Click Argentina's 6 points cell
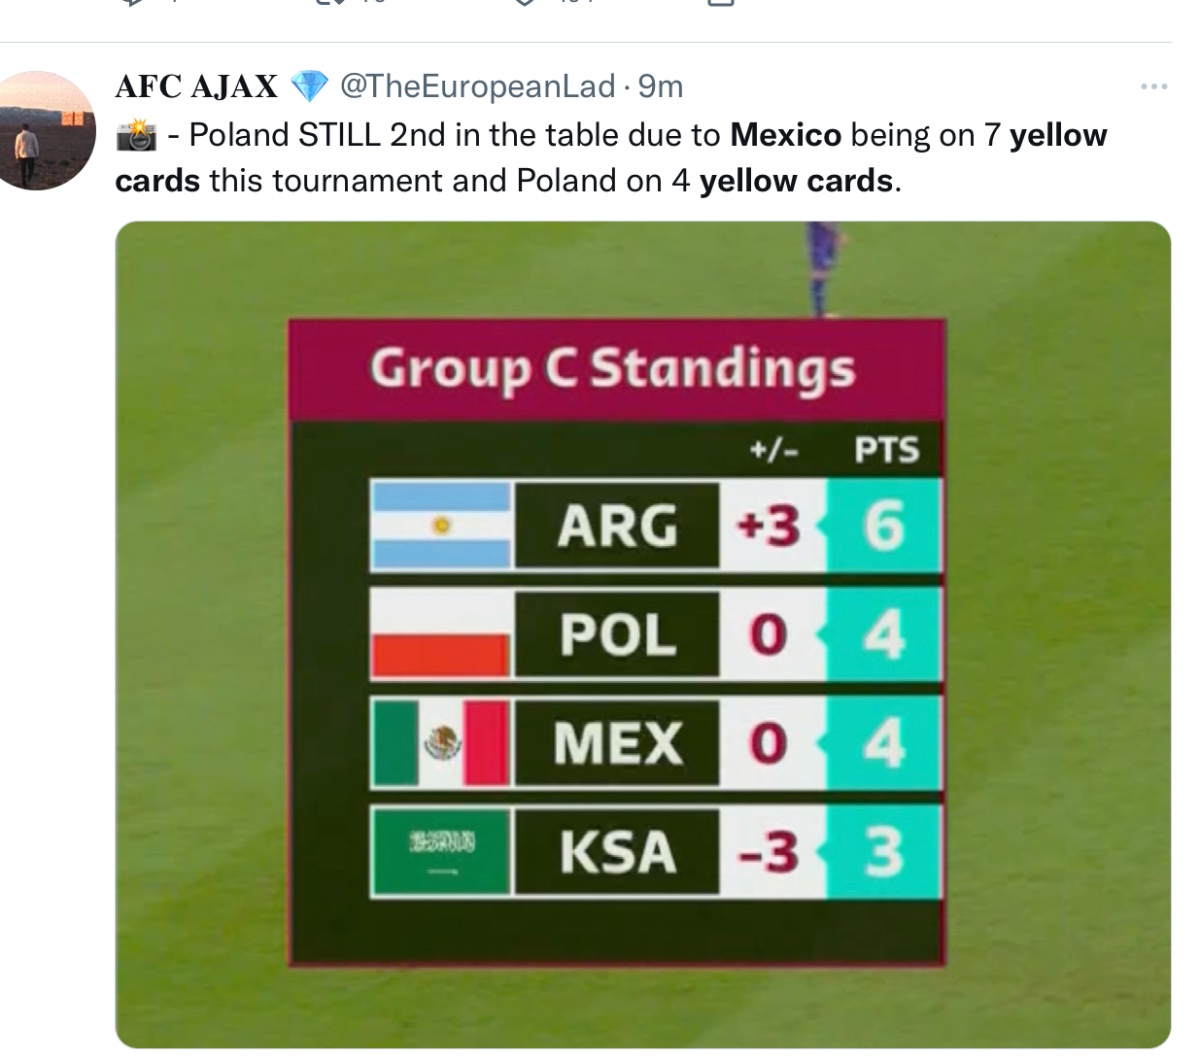 click(884, 526)
